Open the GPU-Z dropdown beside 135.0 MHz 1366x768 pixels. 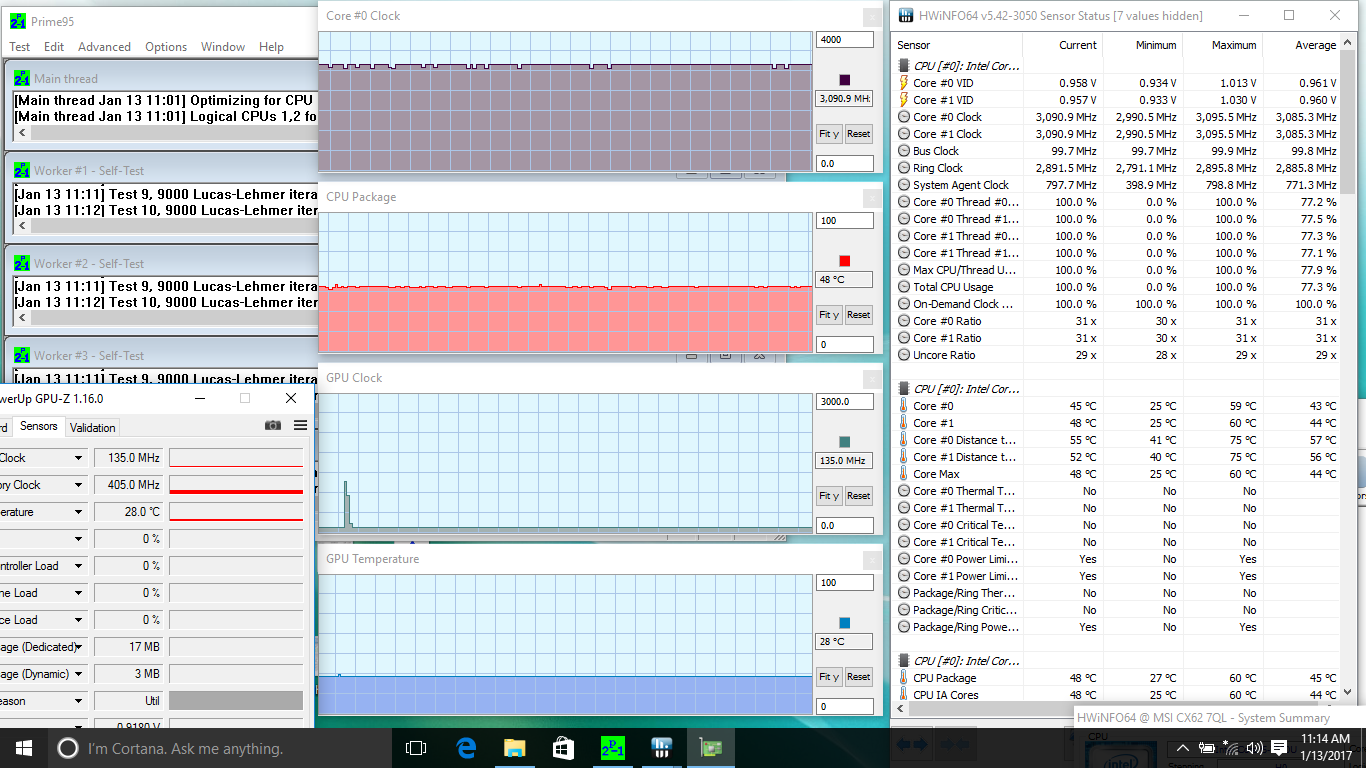(78, 458)
